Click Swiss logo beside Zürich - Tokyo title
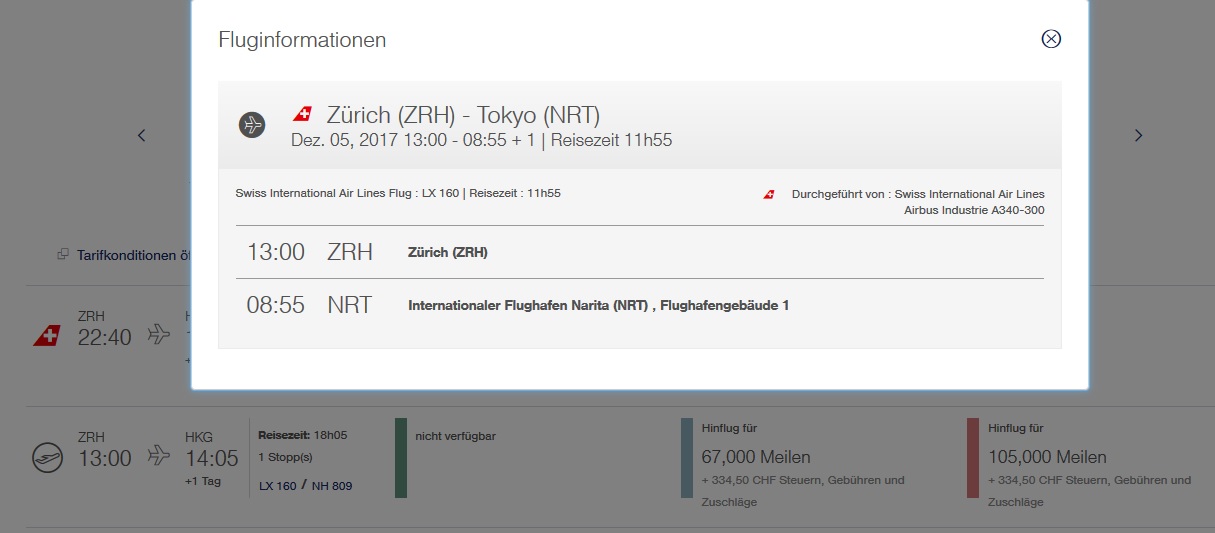 (302, 114)
